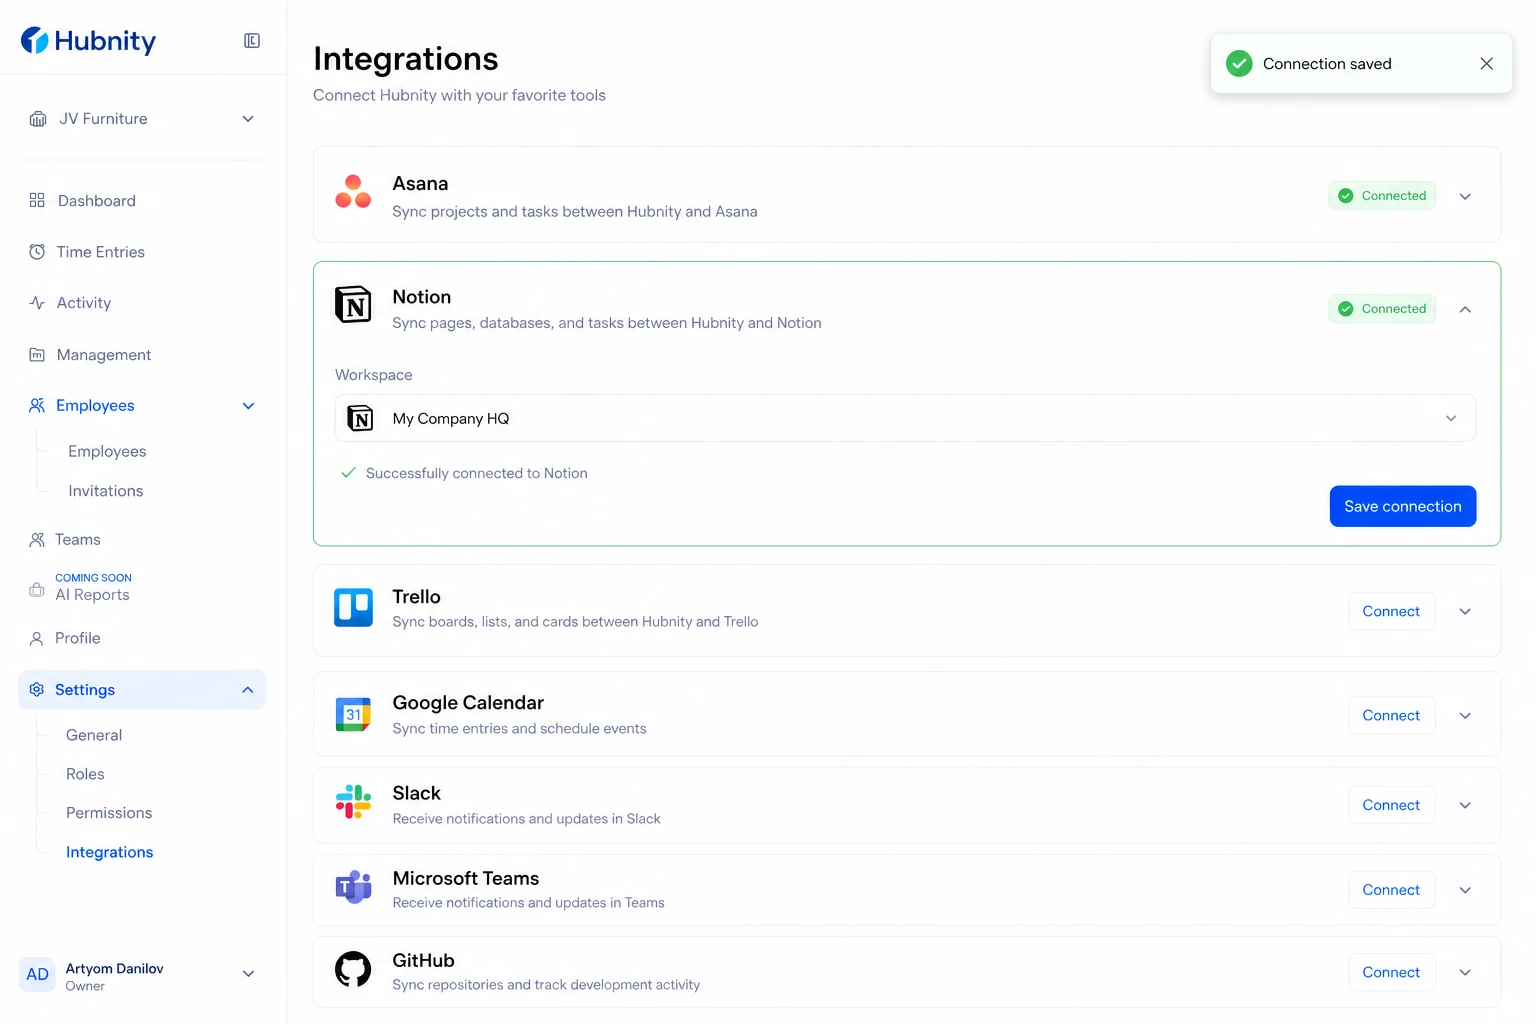Collapse the sidebar panel icon

(x=252, y=41)
